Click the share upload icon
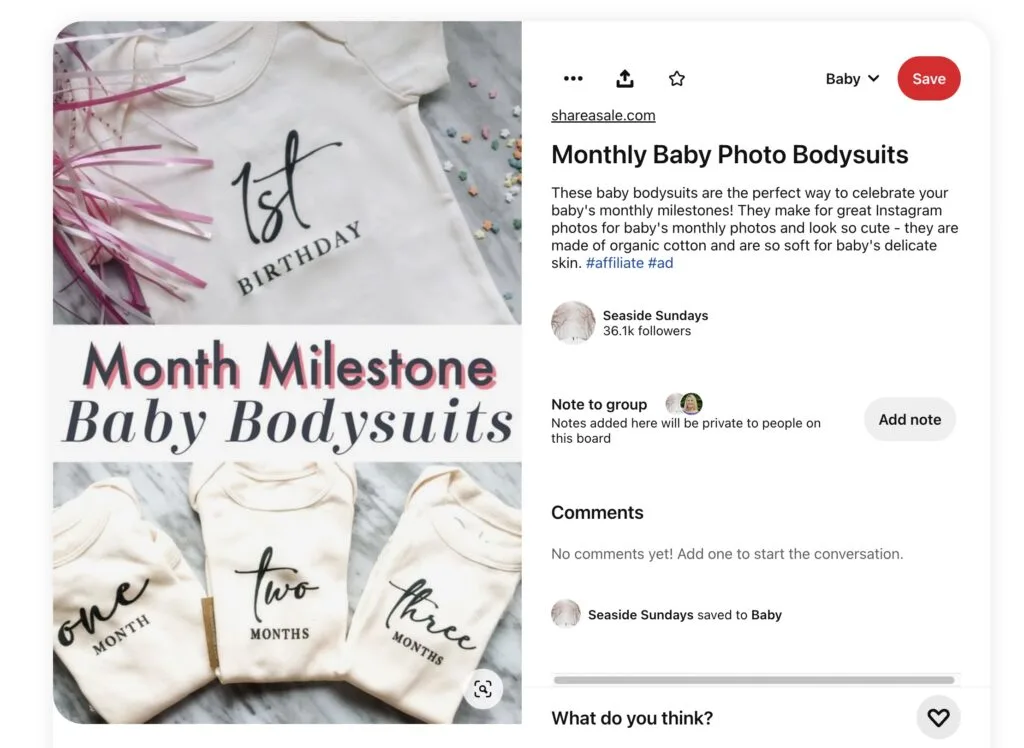Viewport: 1024px width, 748px height. 625,78
